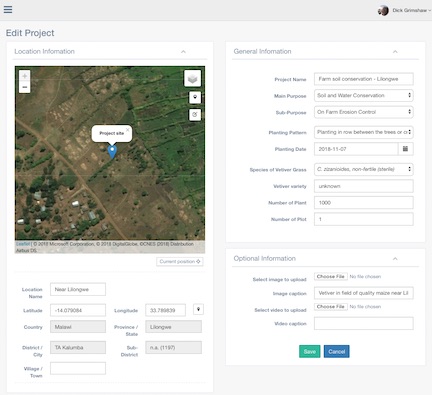This screenshot has height=395, width=432.
Task: Open the Sub-Purpose dropdown
Action: coord(364,112)
